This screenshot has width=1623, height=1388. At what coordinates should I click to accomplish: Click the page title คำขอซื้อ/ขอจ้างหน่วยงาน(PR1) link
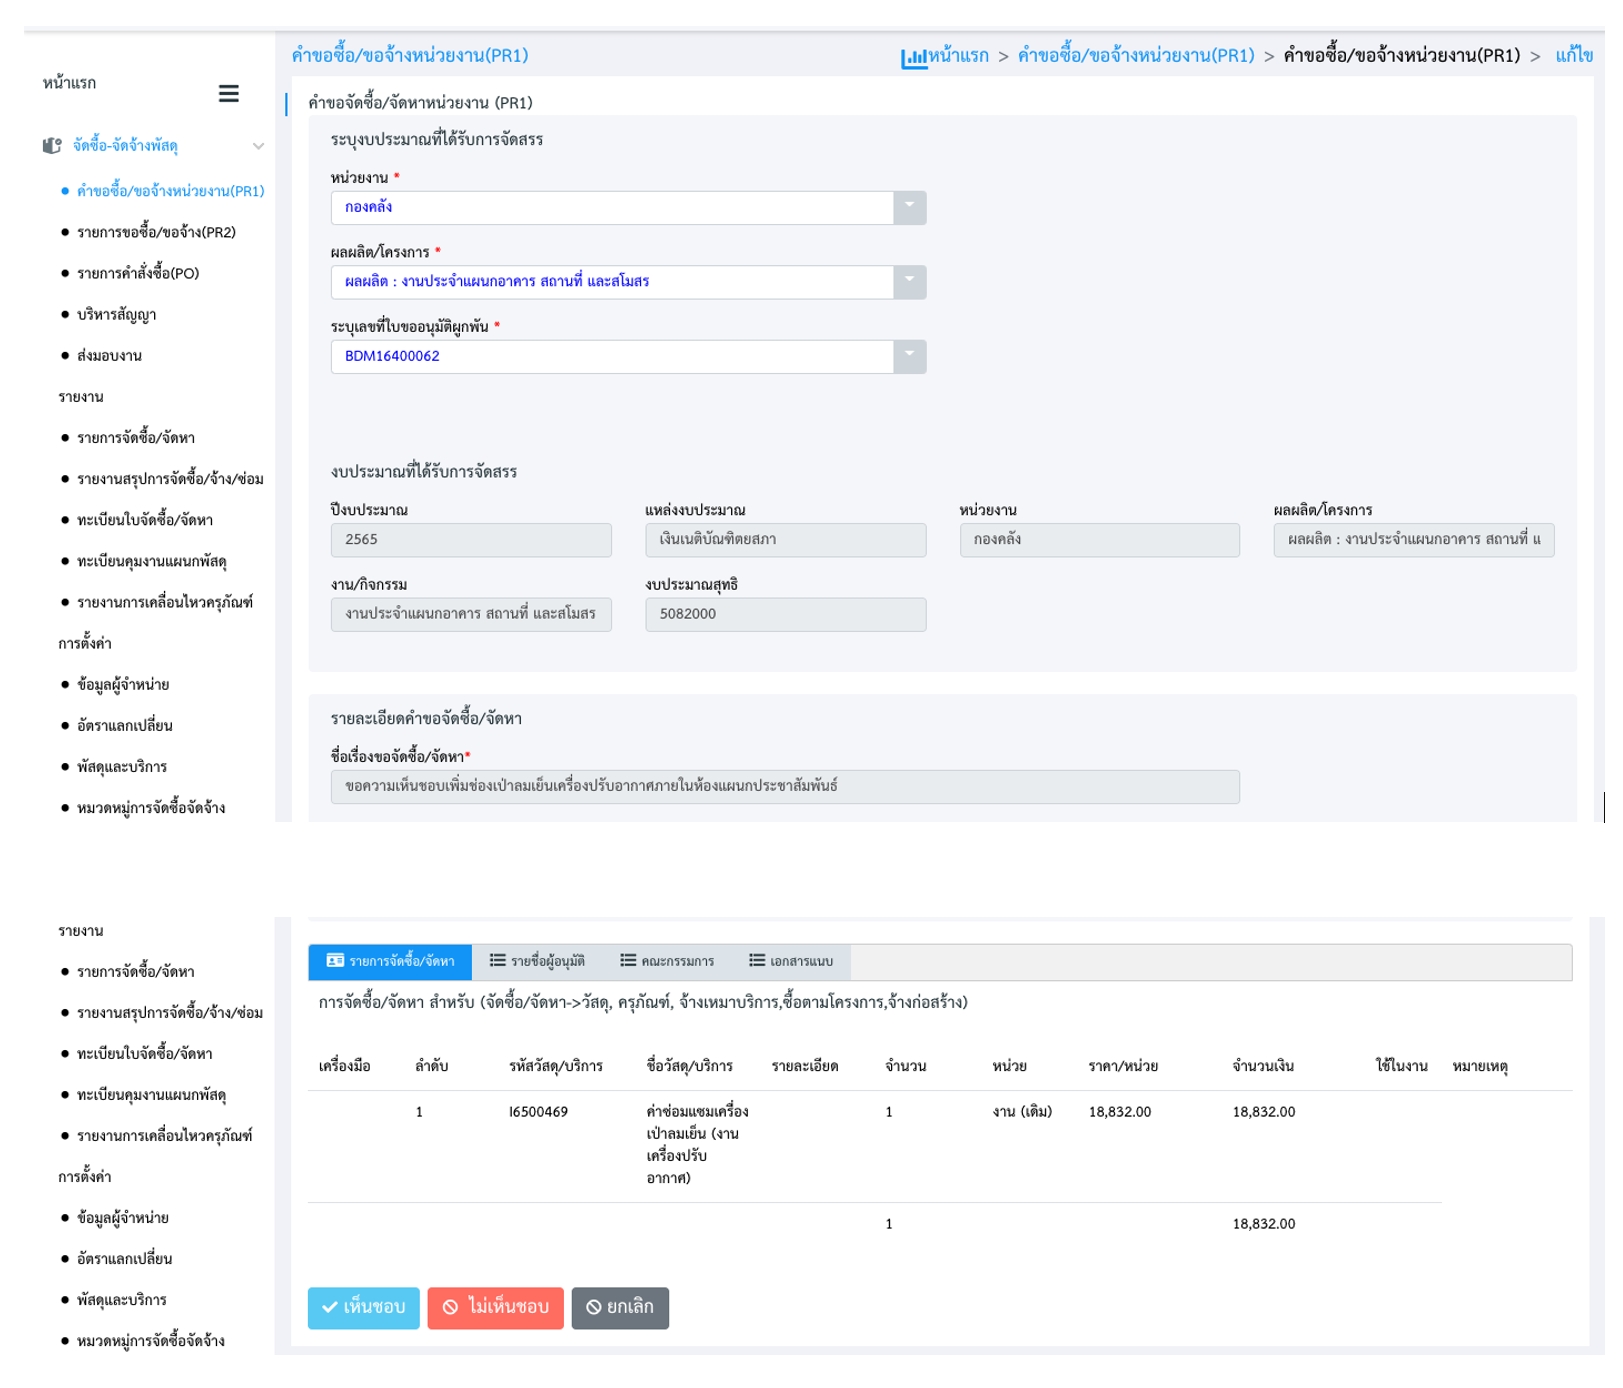[410, 56]
